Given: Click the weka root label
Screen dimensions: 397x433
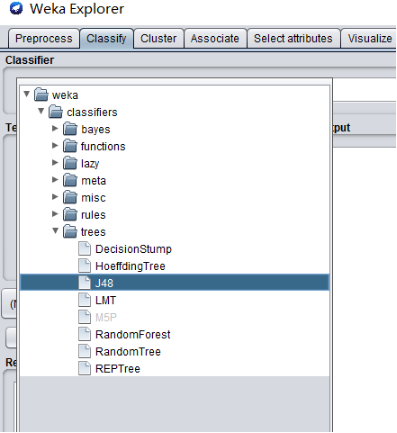Looking at the screenshot, I should pos(65,95).
